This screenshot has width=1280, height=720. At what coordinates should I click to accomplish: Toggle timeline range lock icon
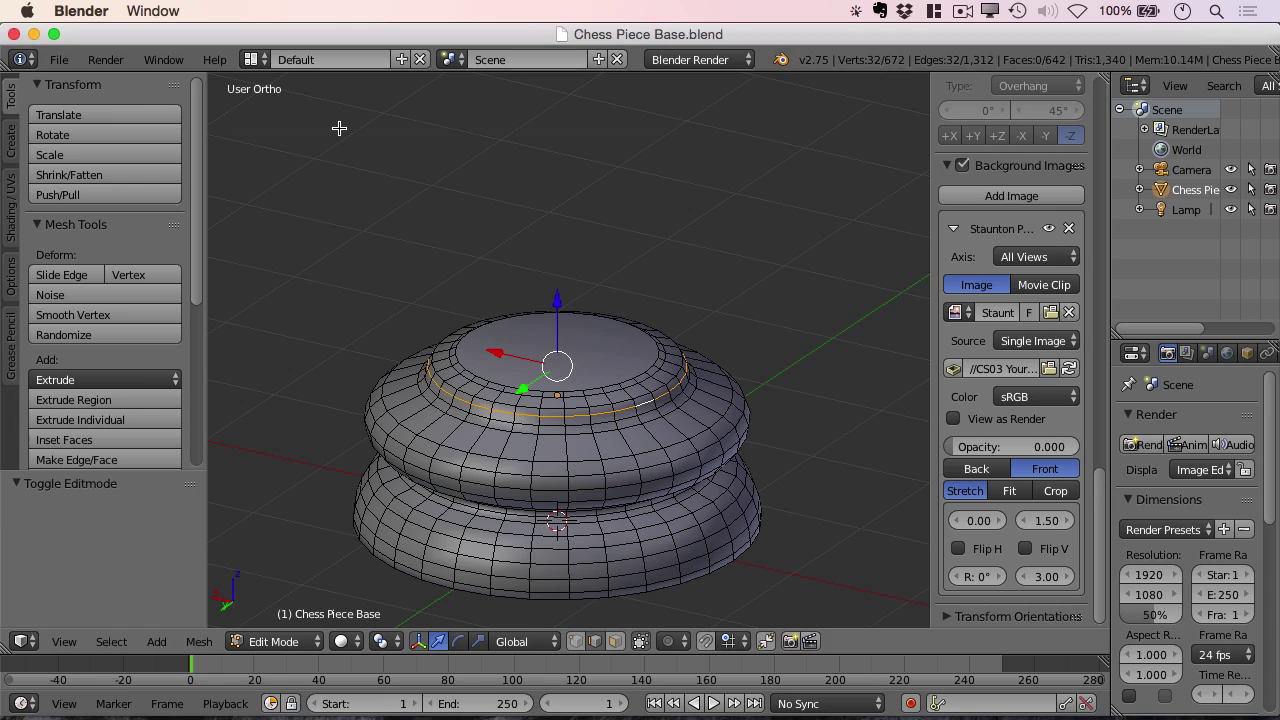(291, 703)
